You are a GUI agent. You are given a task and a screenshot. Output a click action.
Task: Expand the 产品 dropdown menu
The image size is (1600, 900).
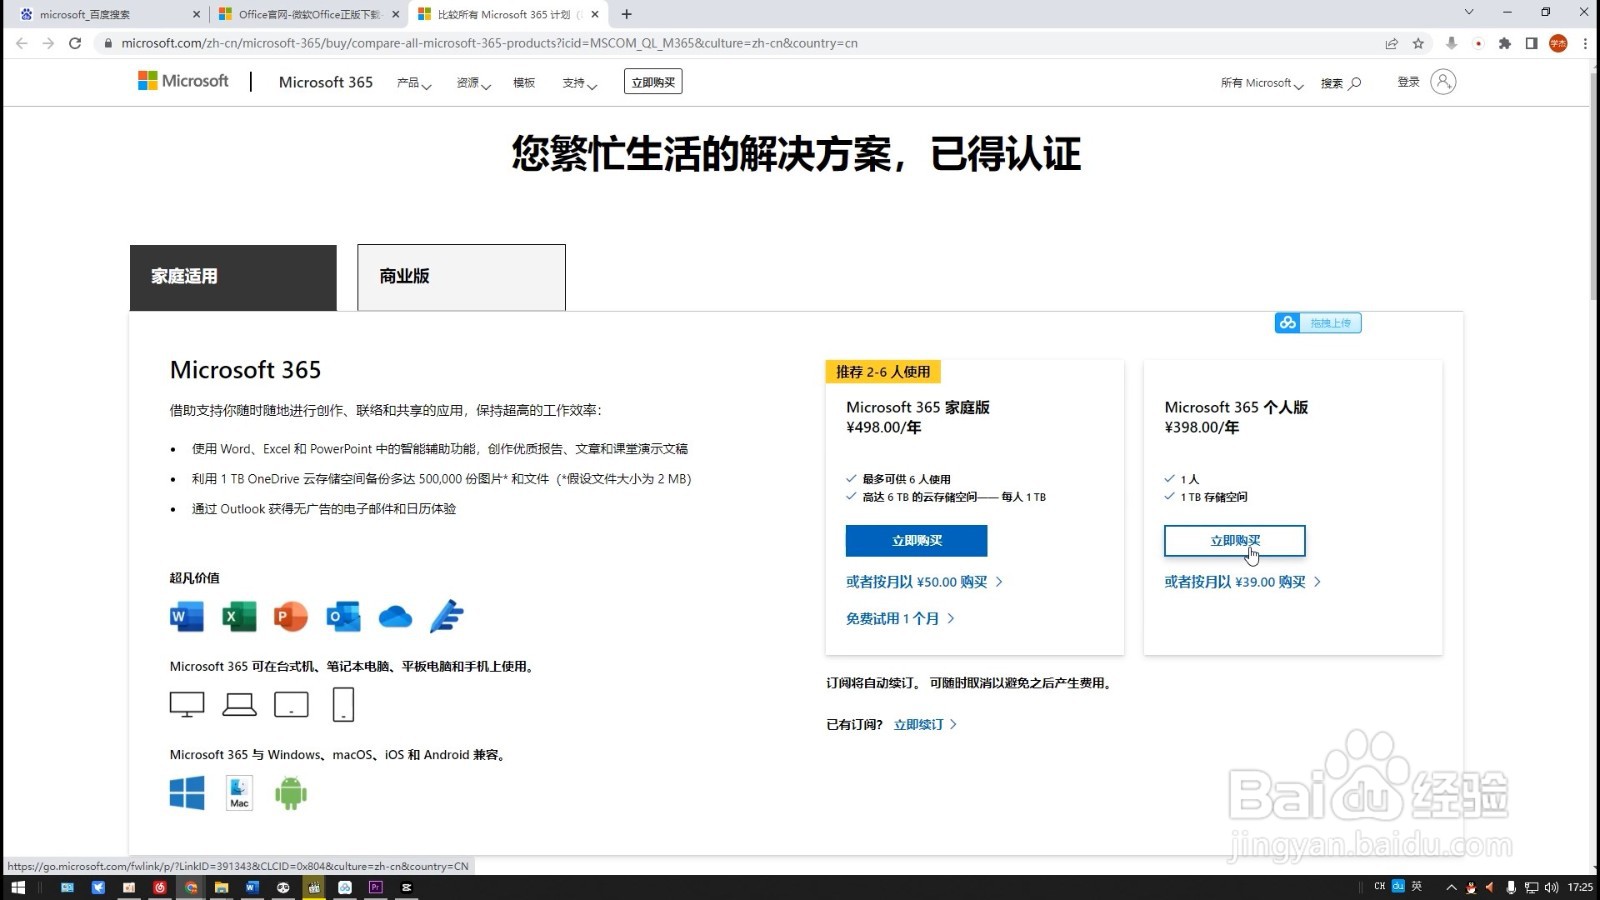414,83
